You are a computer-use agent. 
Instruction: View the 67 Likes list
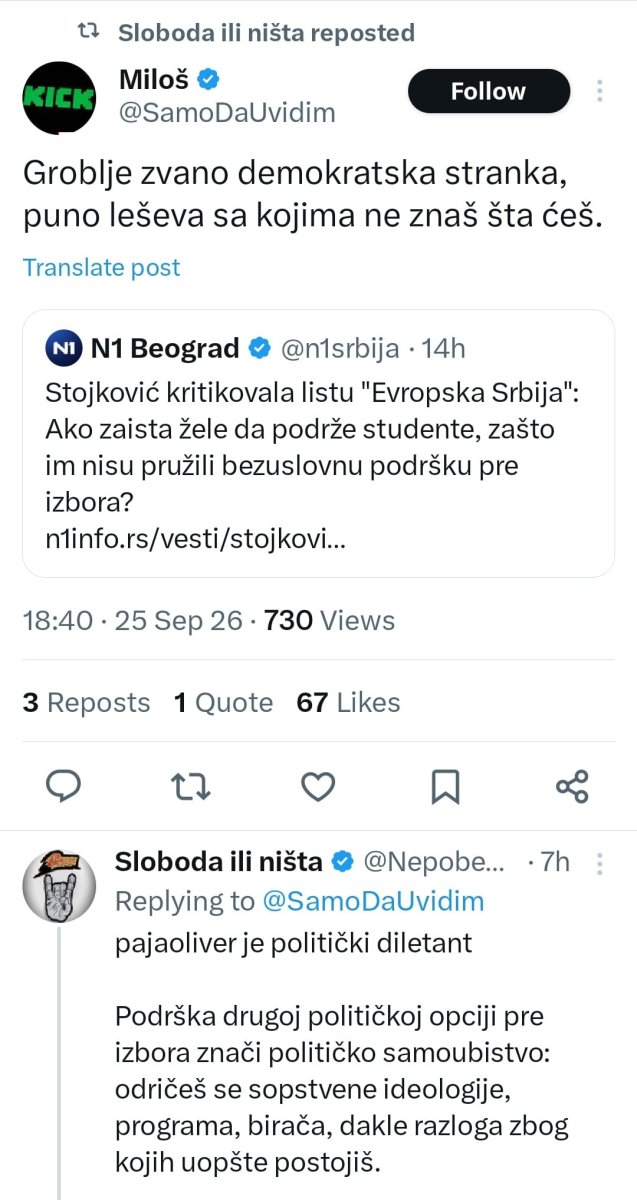348,703
